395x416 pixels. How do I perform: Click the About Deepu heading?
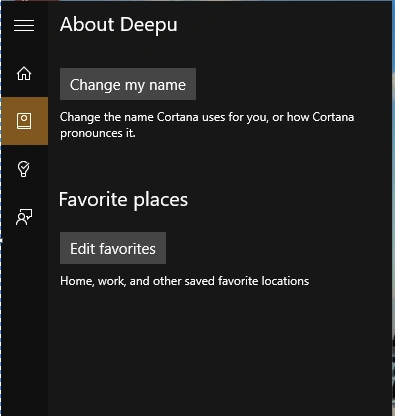pos(119,25)
